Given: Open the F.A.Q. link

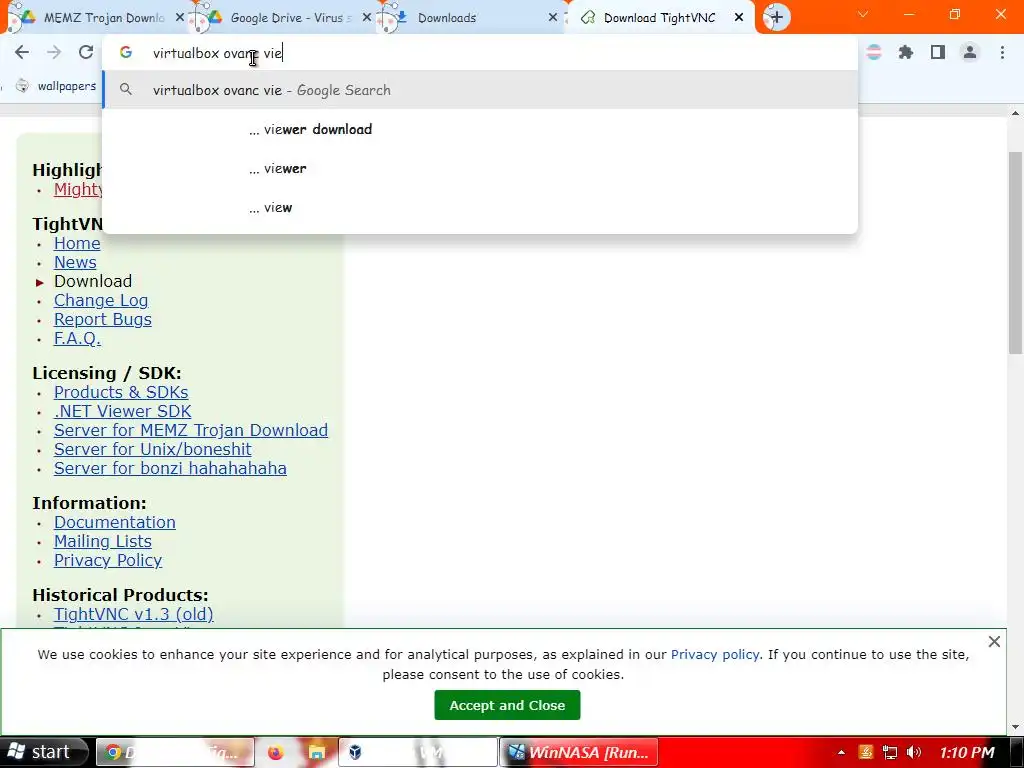Looking at the screenshot, I should coord(77,338).
